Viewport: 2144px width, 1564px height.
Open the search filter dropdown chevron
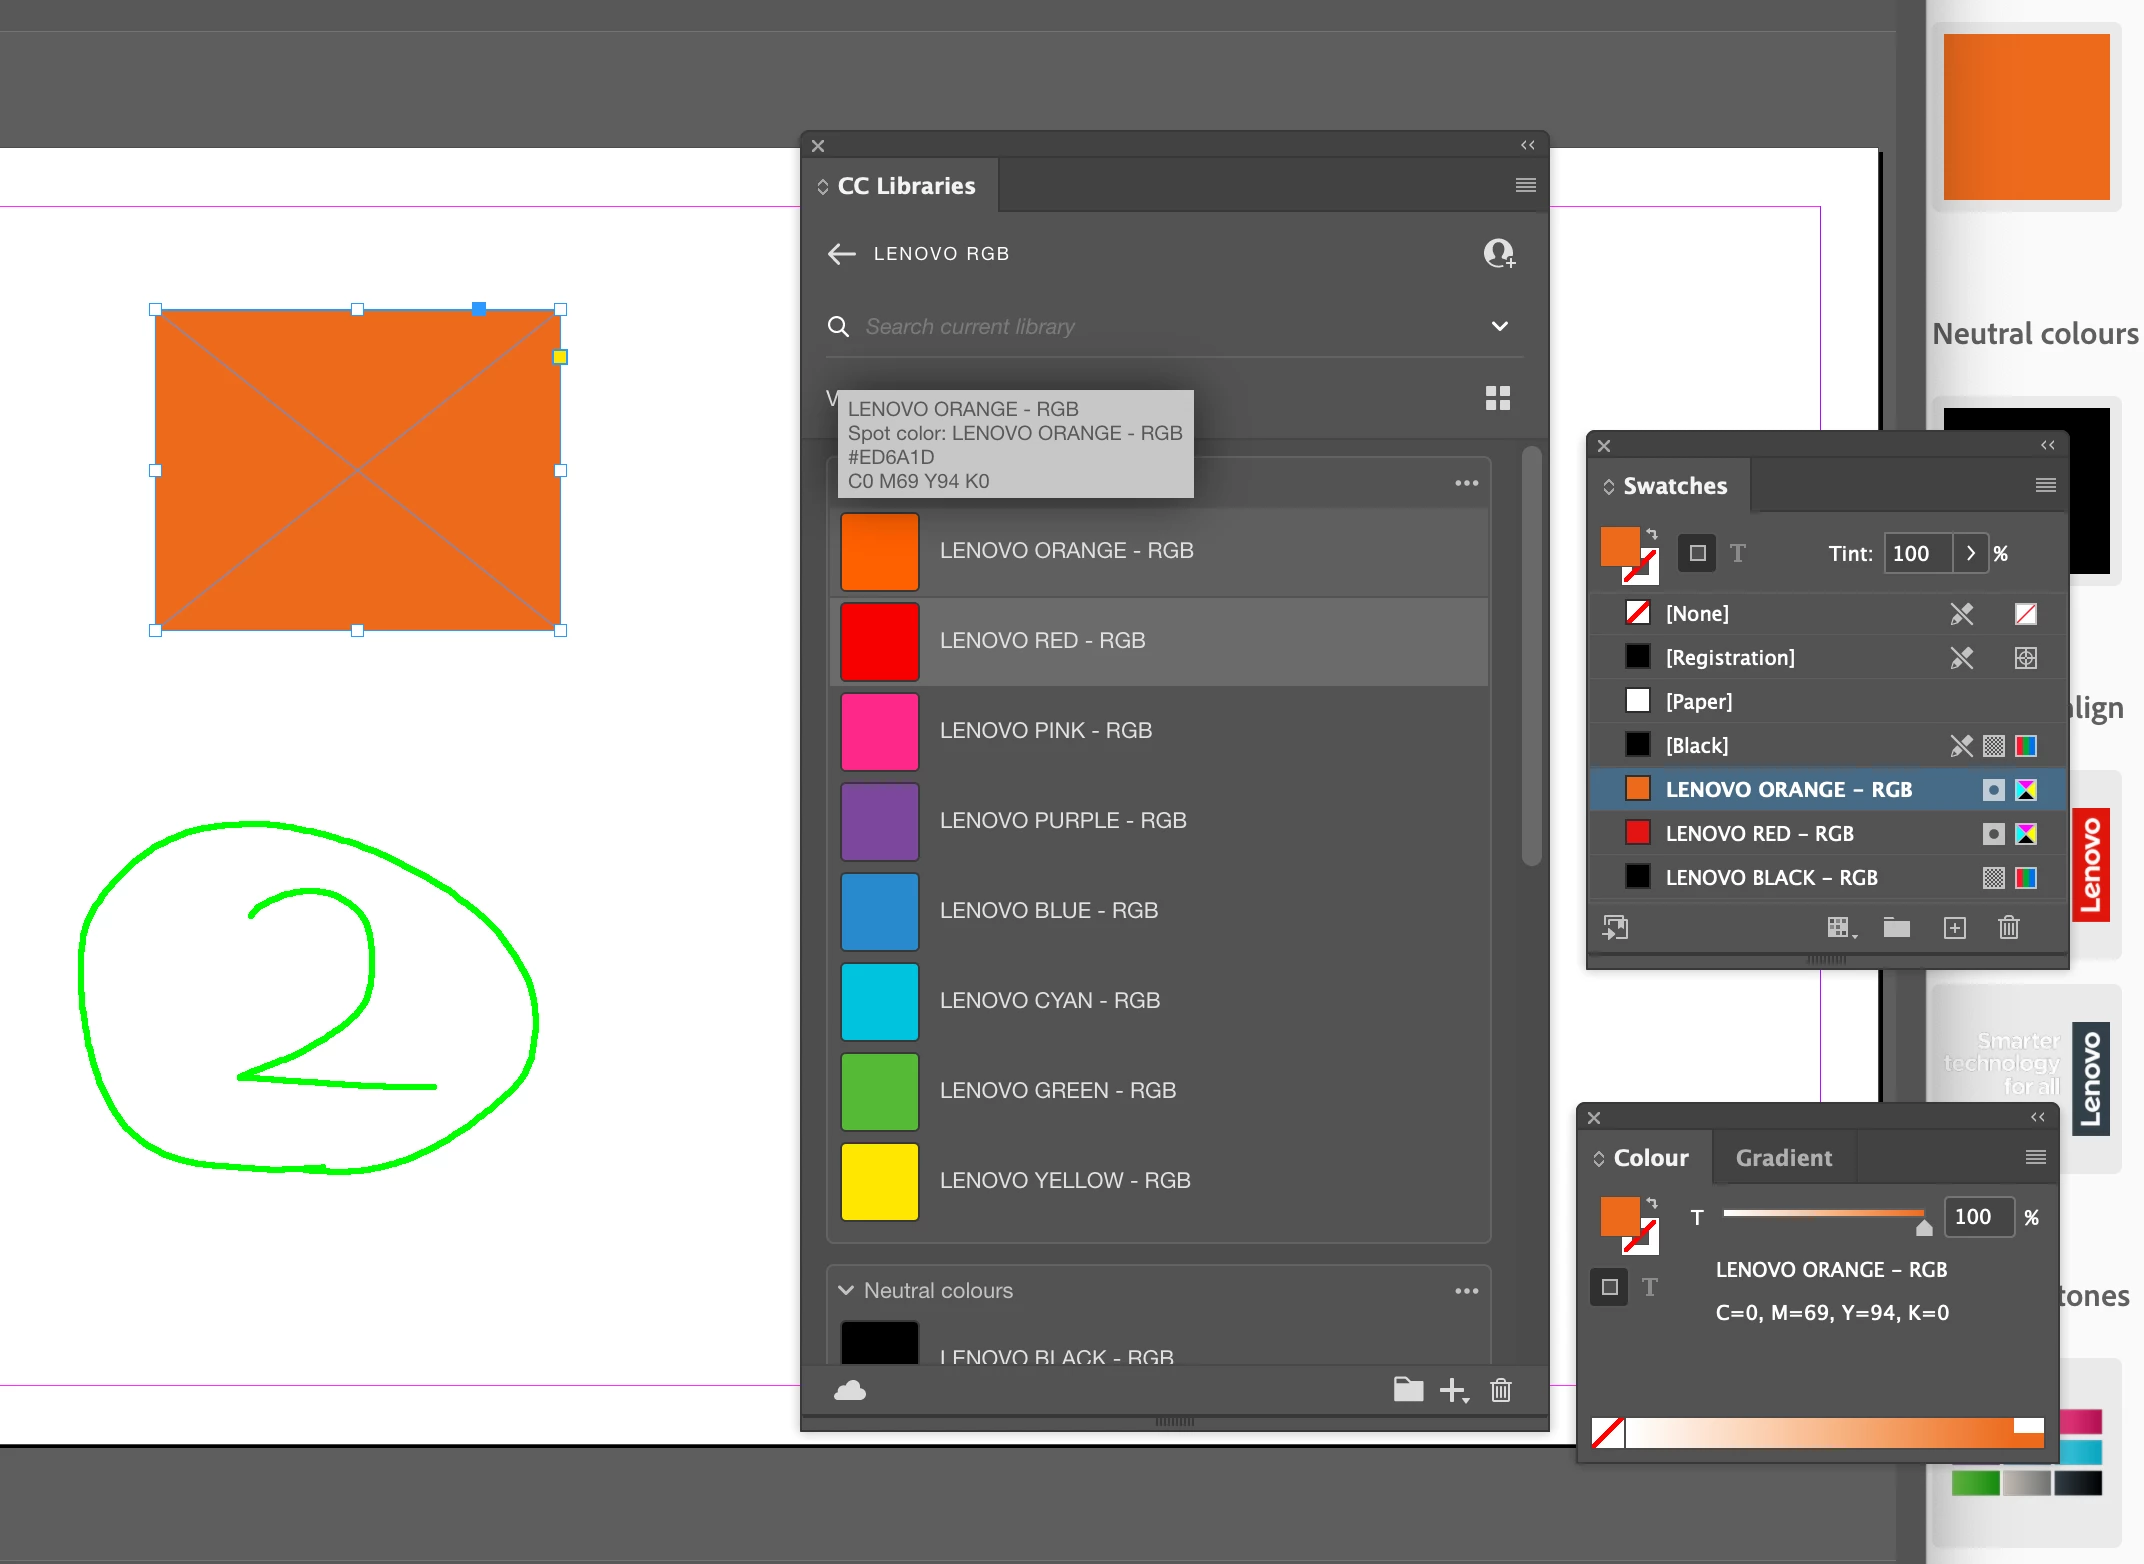click(x=1499, y=326)
